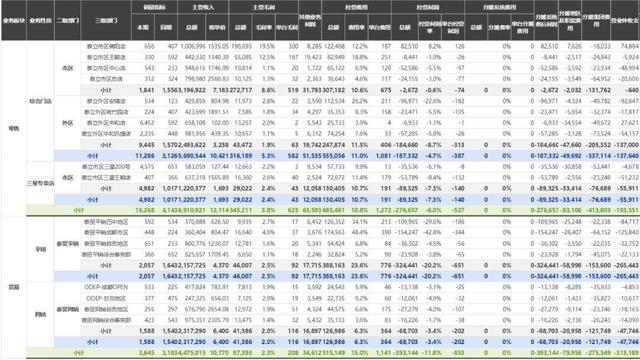Click the 三星专卖店 business type cell
This screenshot has height=360, width=640.
(x=40, y=183)
